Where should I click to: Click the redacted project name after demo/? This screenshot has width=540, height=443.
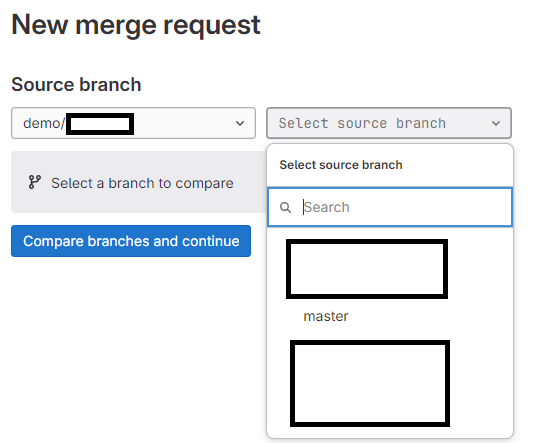(100, 124)
